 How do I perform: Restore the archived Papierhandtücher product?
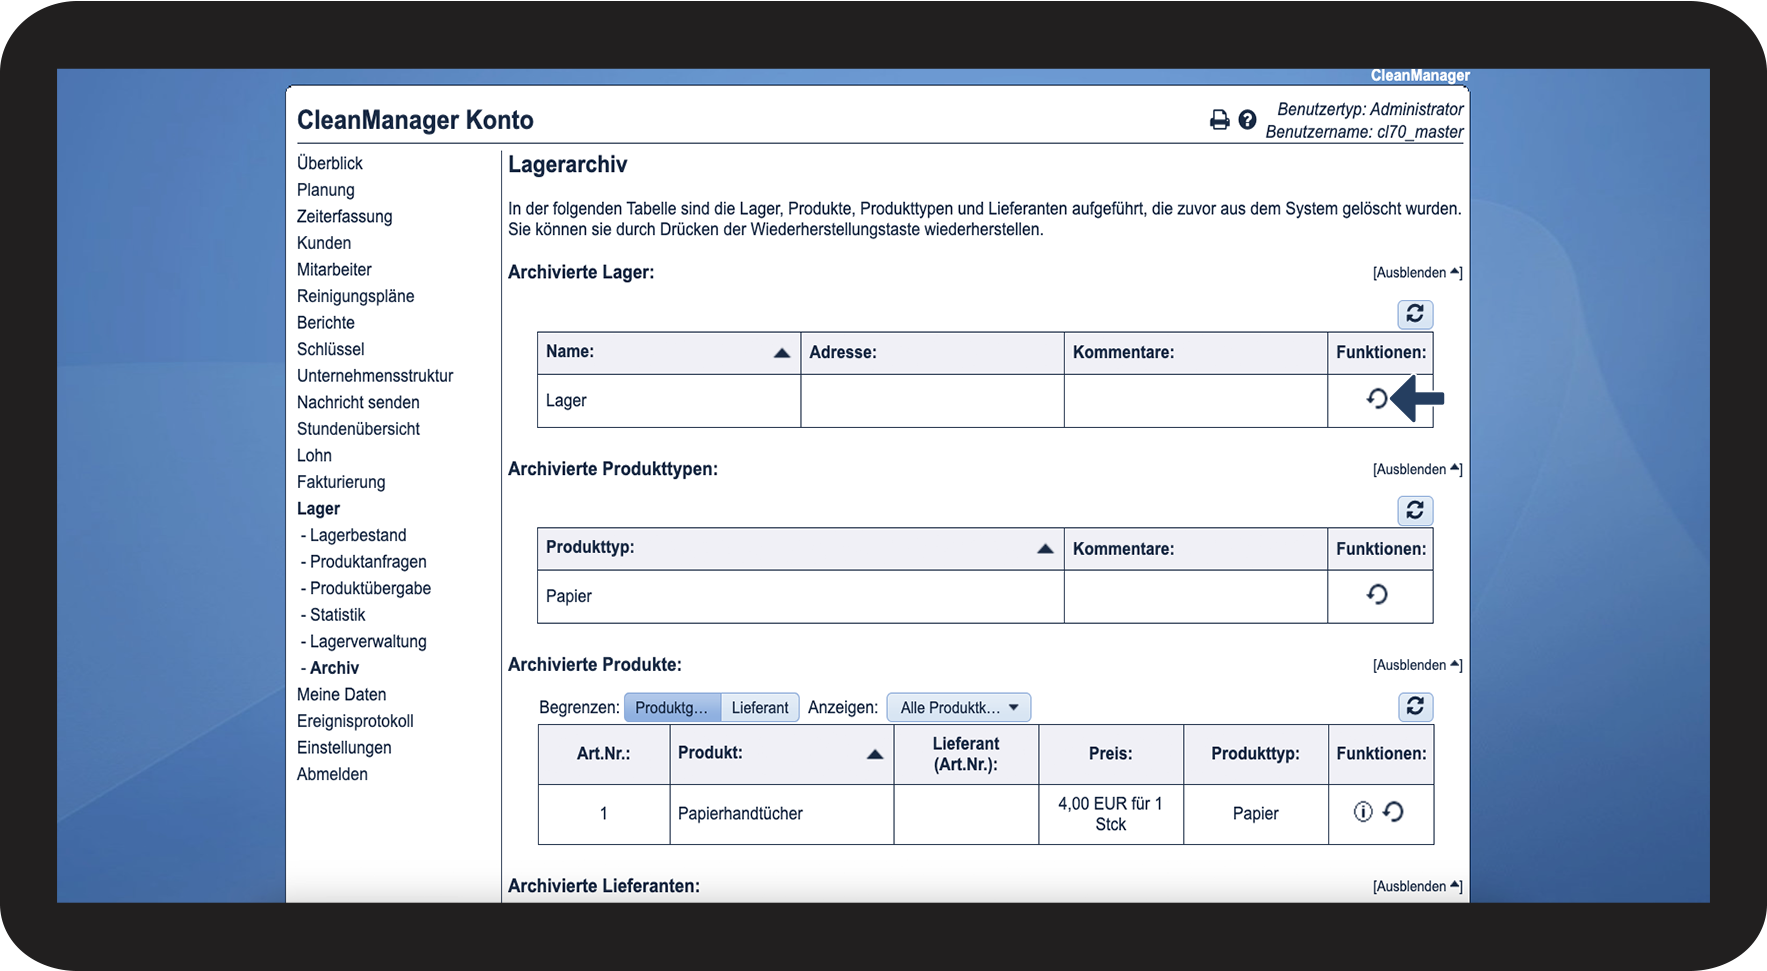coord(1393,812)
